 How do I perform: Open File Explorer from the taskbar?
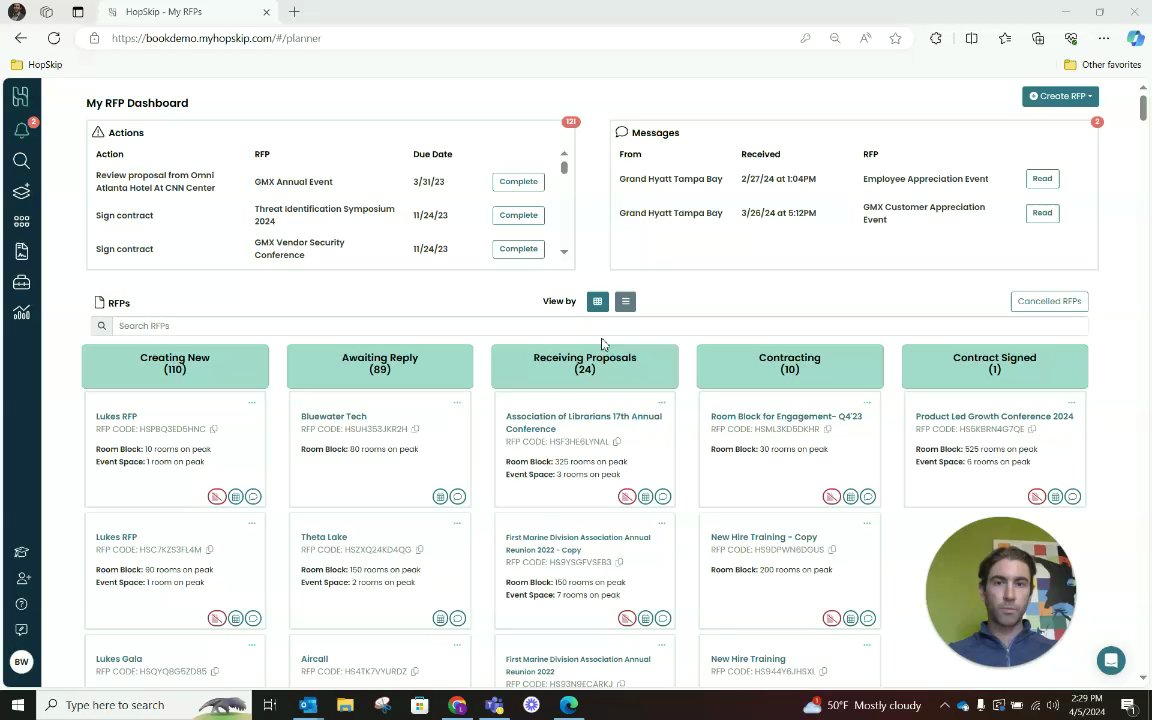(345, 705)
